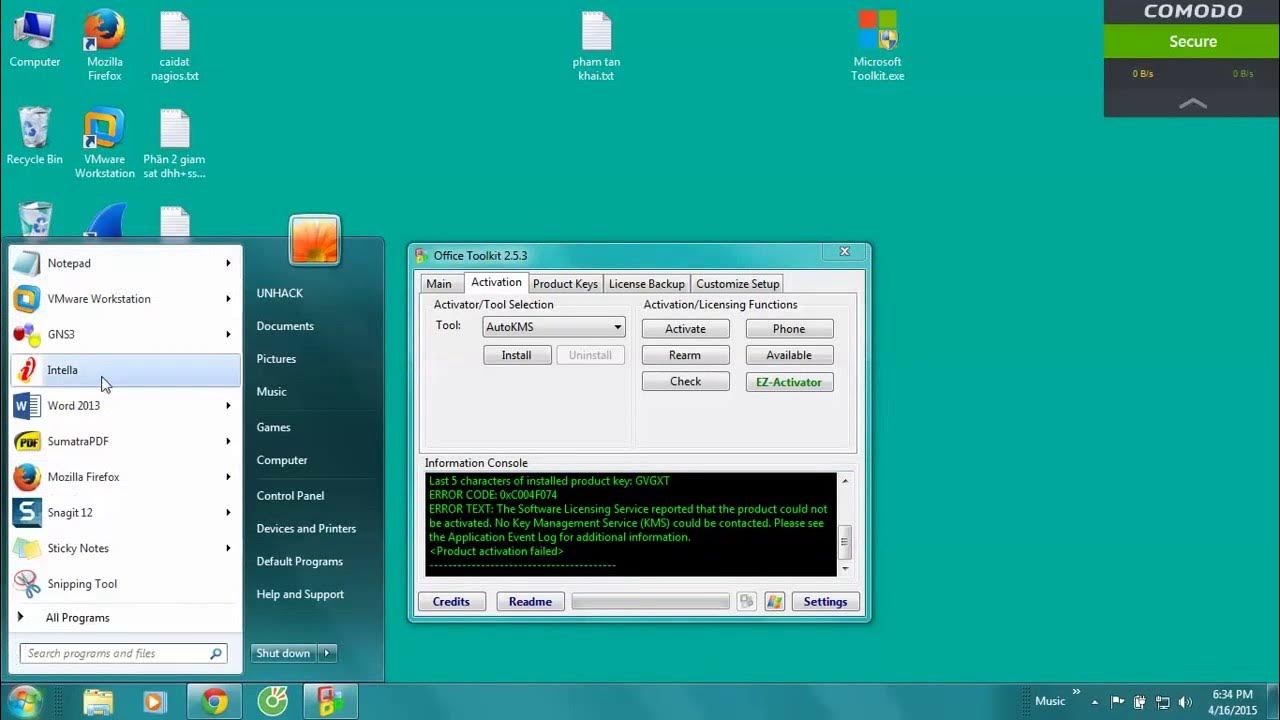Click the Action Center flag tray icon
Image resolution: width=1280 pixels, height=720 pixels.
(x=1118, y=702)
